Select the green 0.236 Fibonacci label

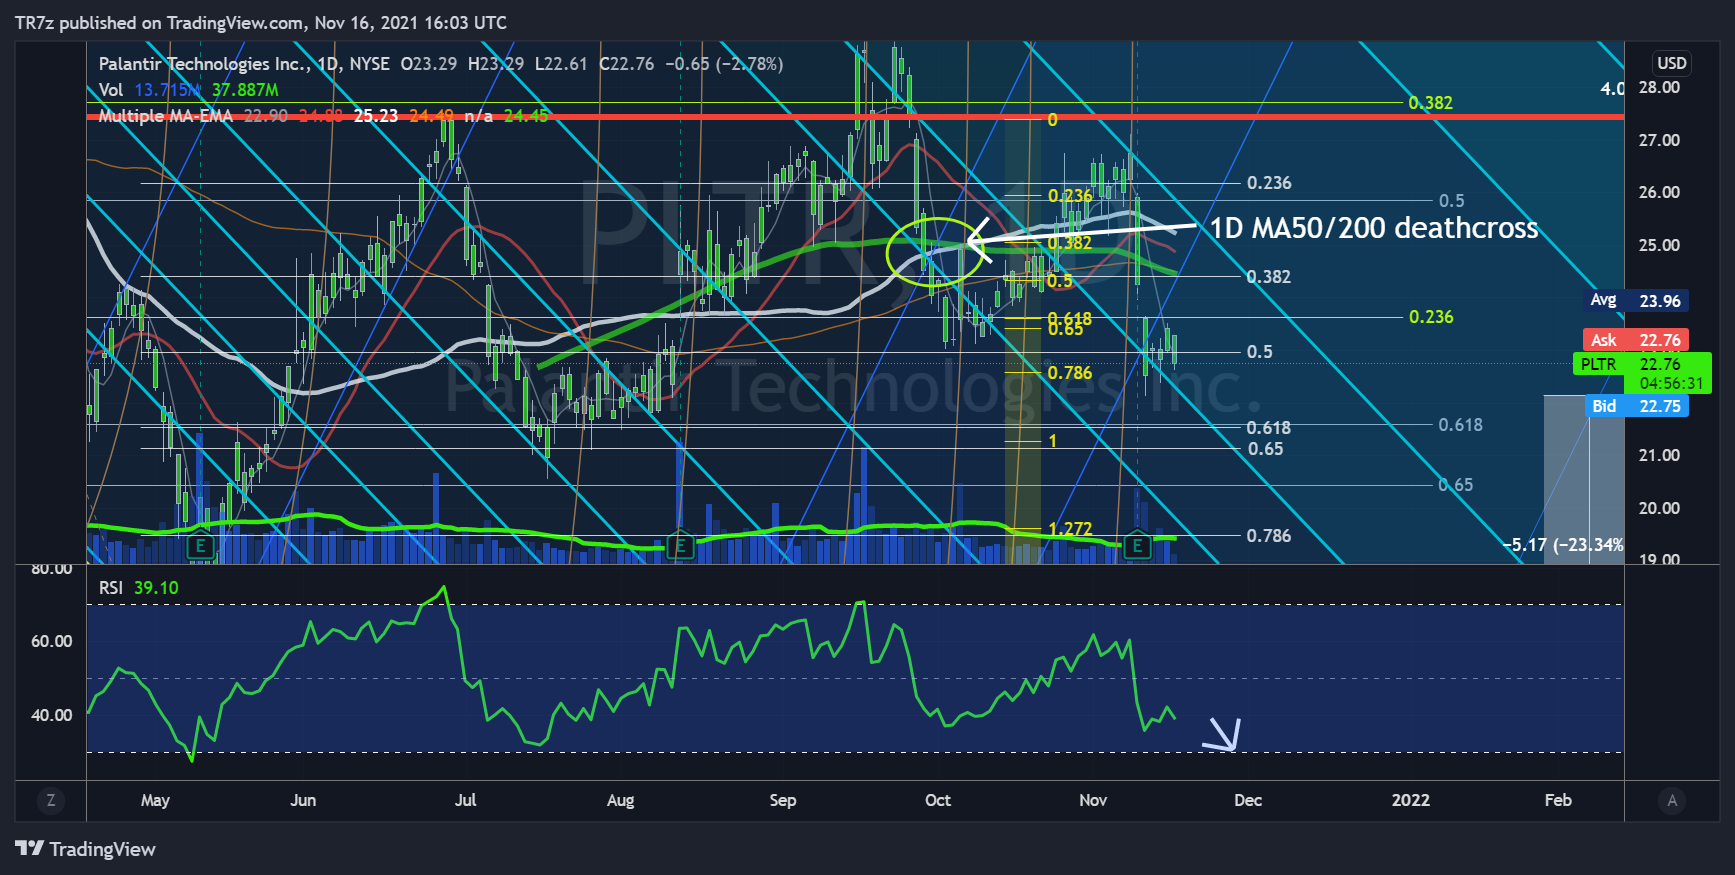pos(1431,317)
